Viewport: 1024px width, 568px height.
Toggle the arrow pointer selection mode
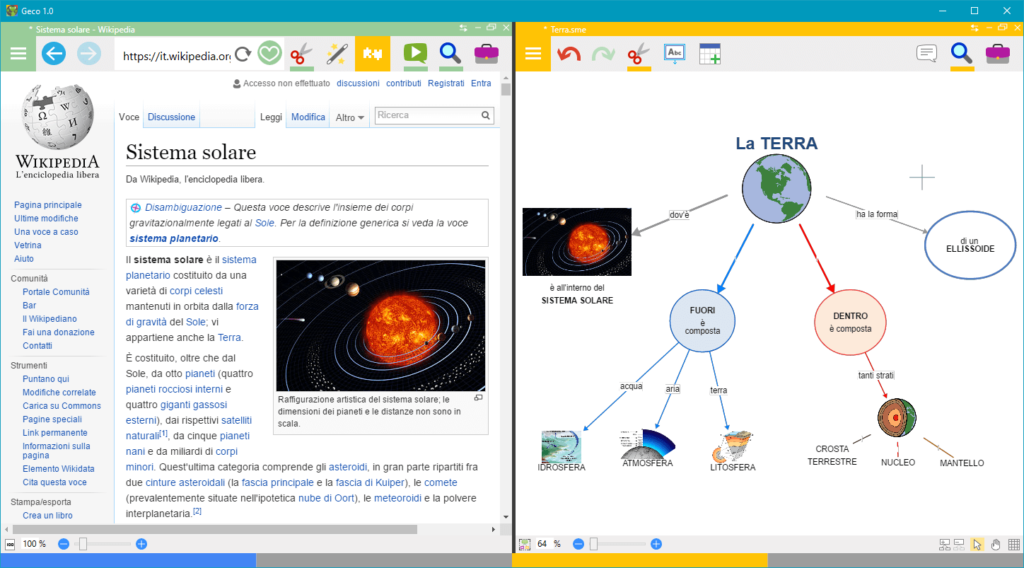977,544
